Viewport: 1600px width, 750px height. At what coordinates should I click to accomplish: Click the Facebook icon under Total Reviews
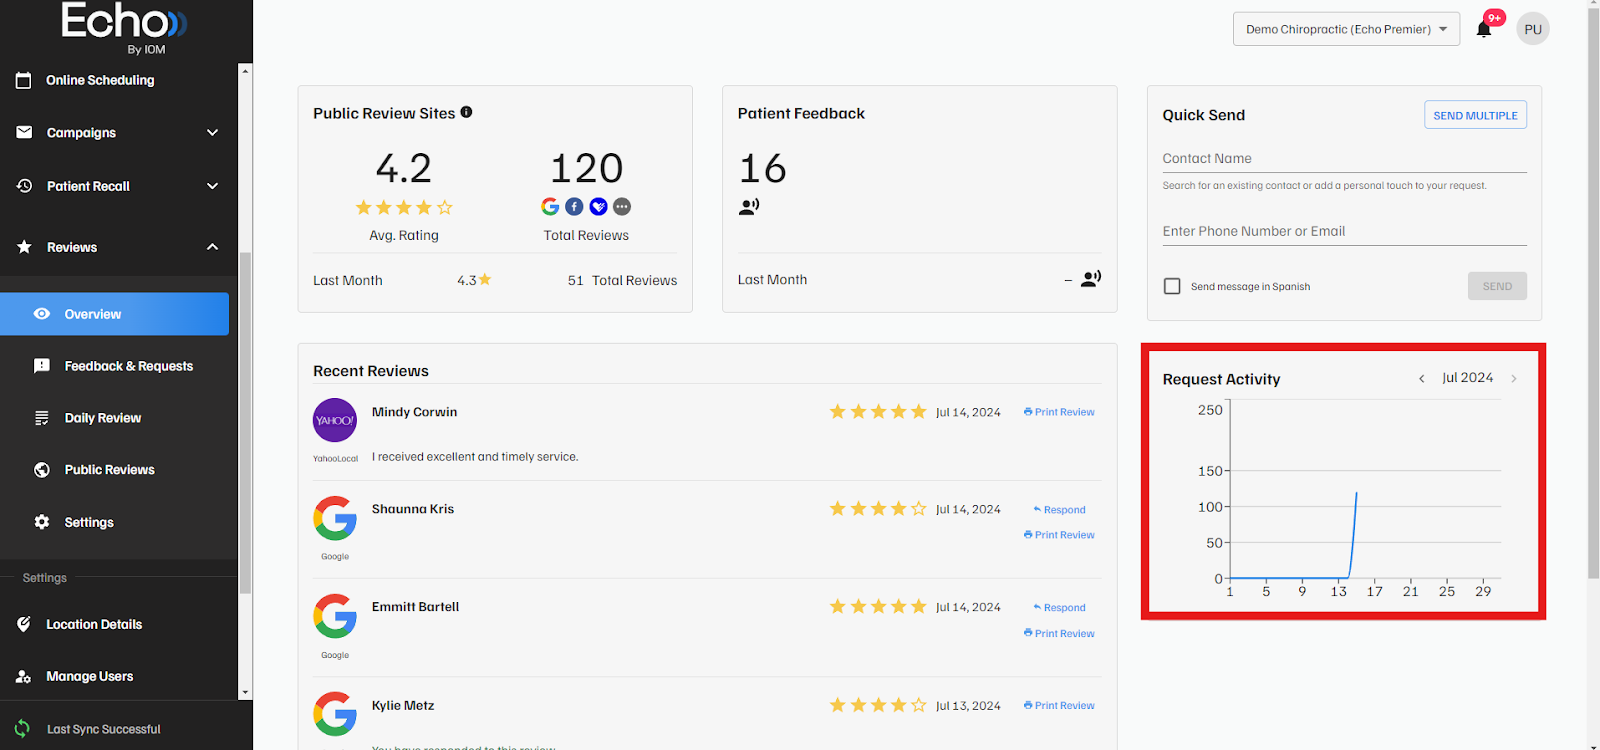574,206
